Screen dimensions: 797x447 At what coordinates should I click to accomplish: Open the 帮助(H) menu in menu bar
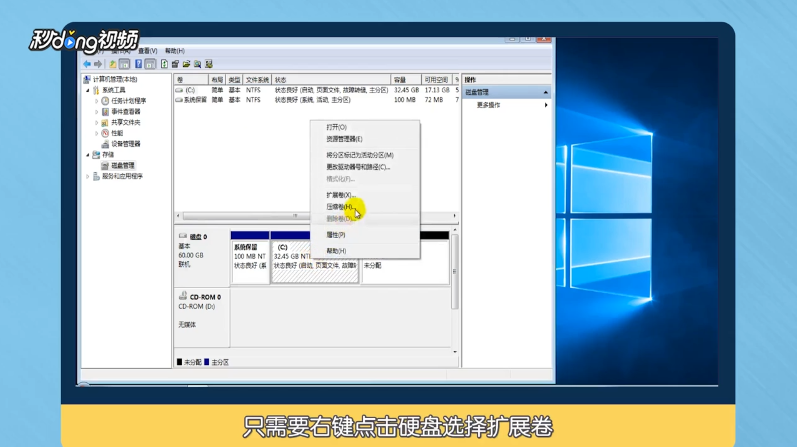[x=175, y=51]
